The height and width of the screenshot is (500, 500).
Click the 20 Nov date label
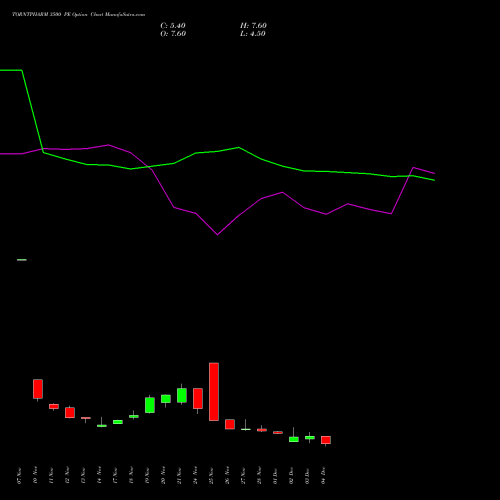pos(163,476)
